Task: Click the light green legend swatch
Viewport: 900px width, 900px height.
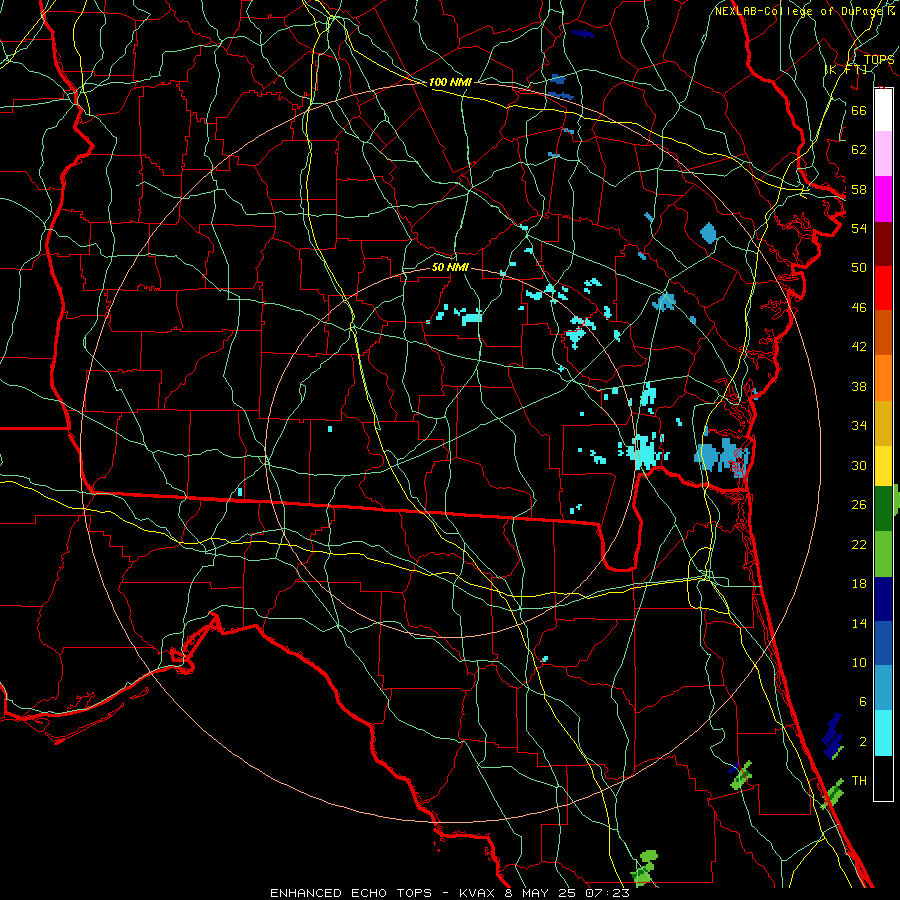Action: pyautogui.click(x=883, y=554)
